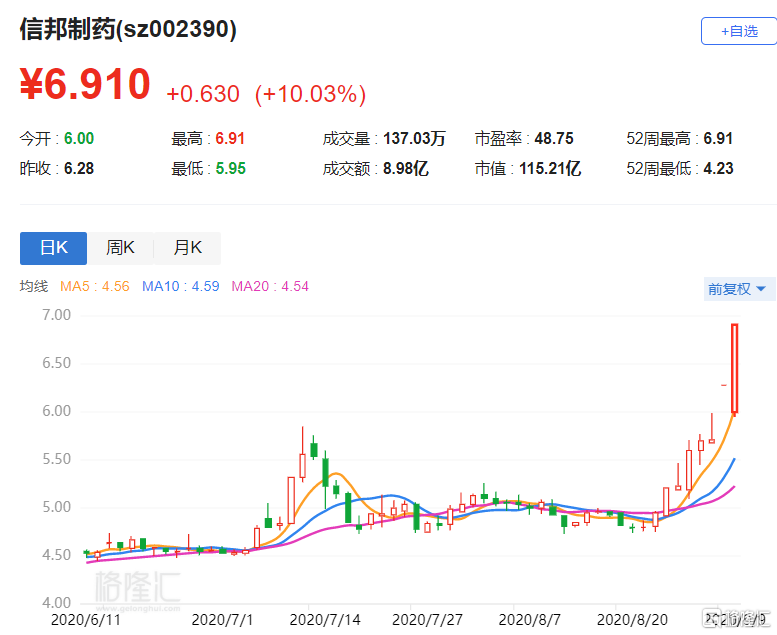Click the 今开 value 6.00
The image size is (777, 635).
pos(79,139)
